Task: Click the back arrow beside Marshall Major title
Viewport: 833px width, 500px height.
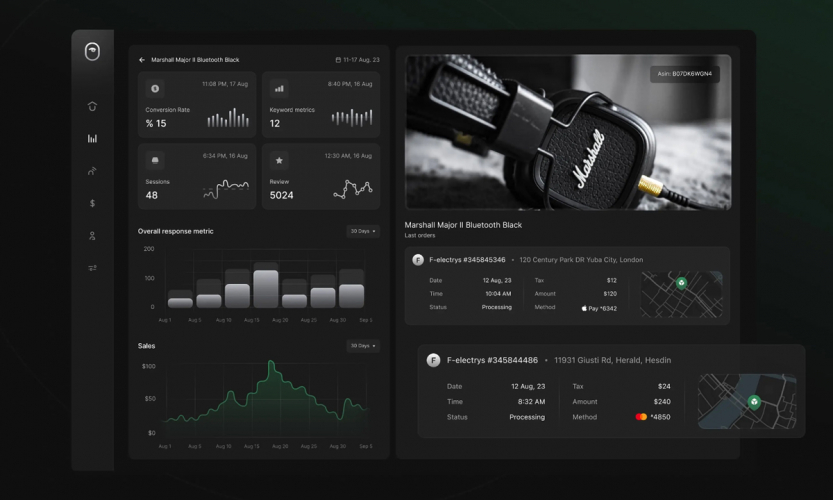Action: point(142,60)
